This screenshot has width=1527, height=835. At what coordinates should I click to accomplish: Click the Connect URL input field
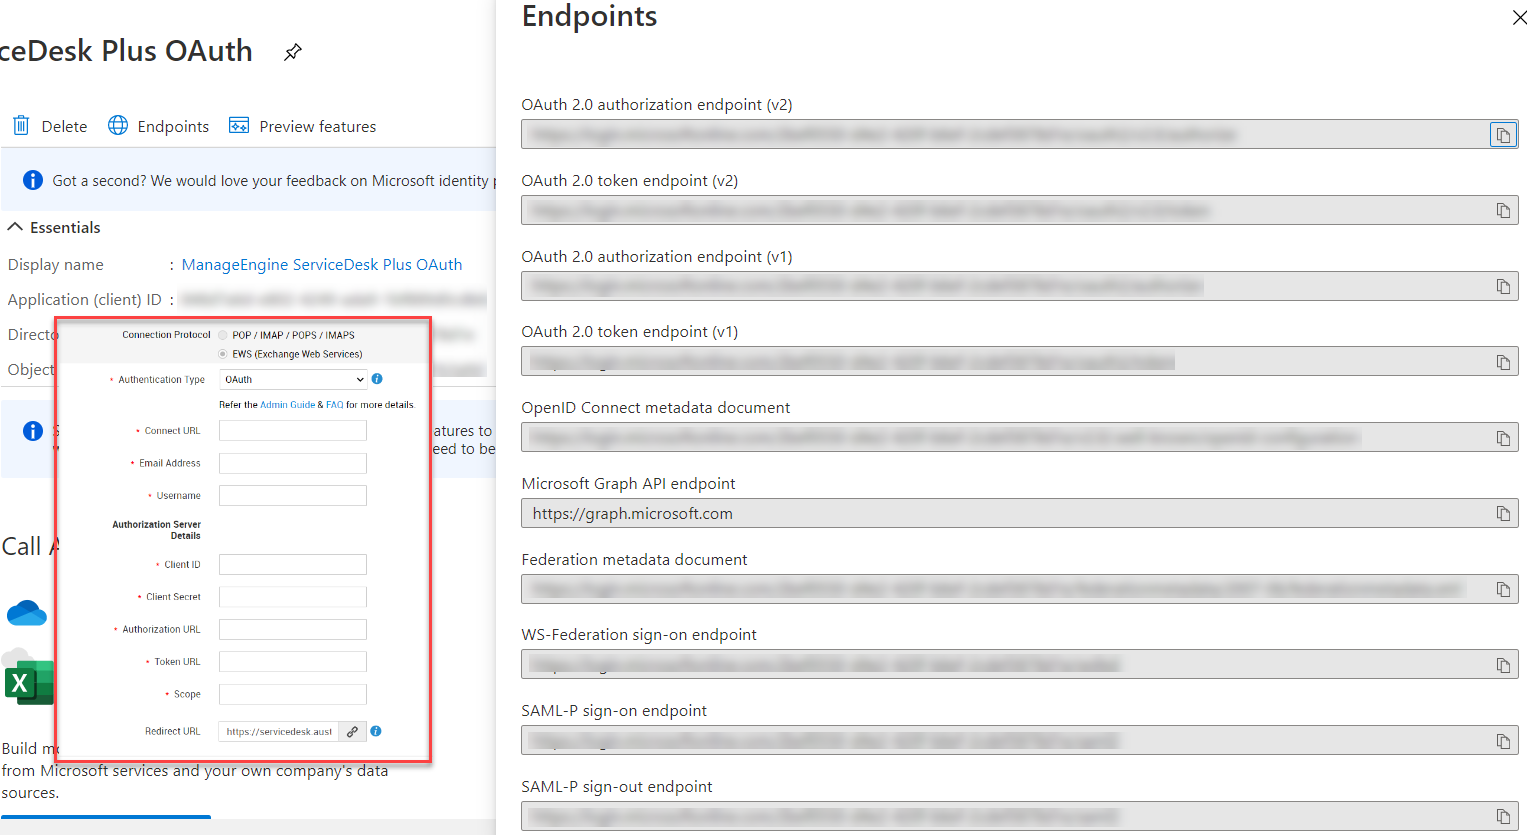tap(293, 431)
